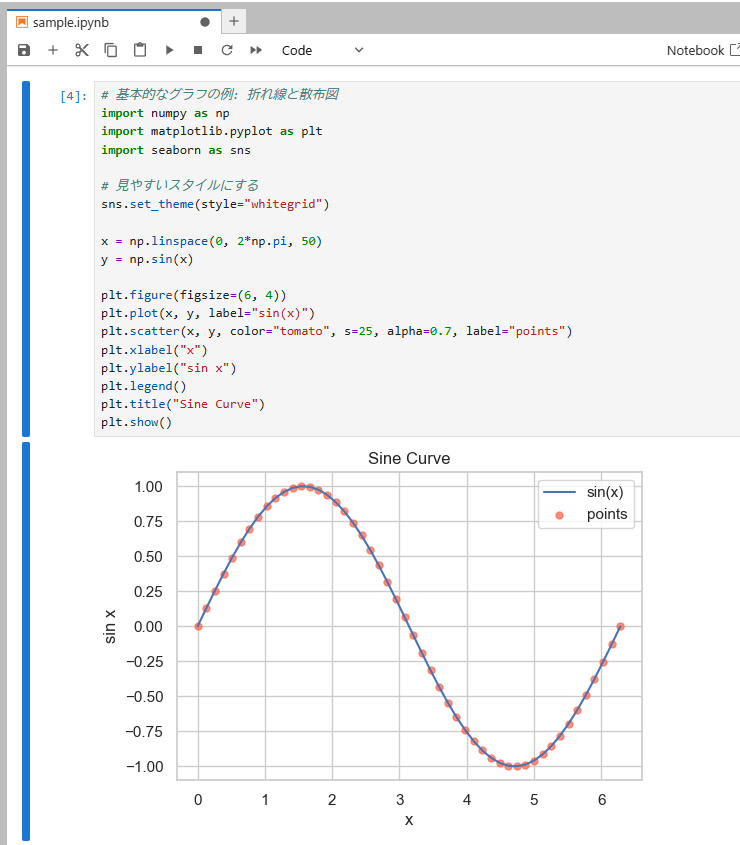Click the [4] cell execution prompt
740x845 pixels.
73,96
